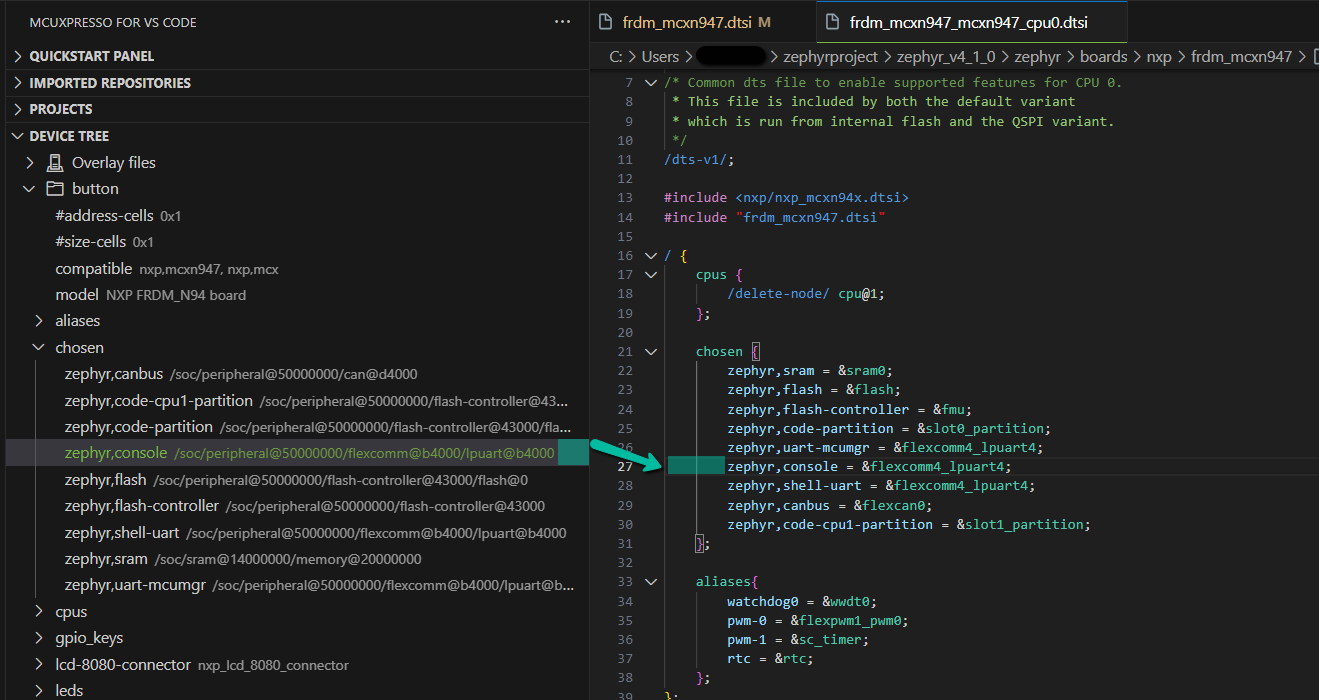Open the MCUXpresso panel more actions ellipsis
The width and height of the screenshot is (1319, 700).
pos(563,22)
